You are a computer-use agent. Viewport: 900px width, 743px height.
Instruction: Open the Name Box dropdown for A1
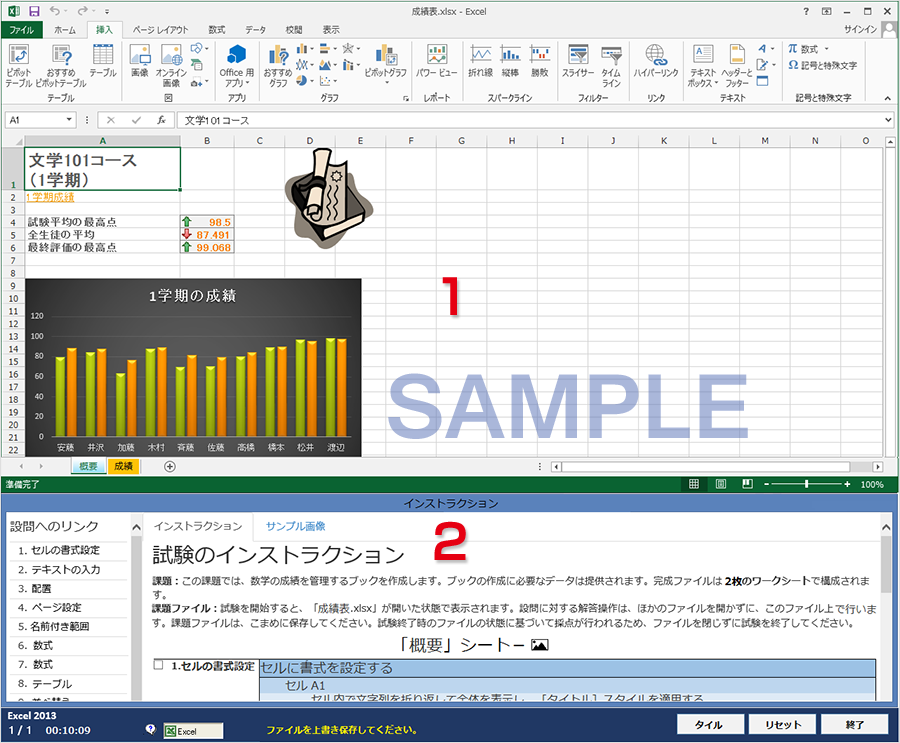[69, 119]
